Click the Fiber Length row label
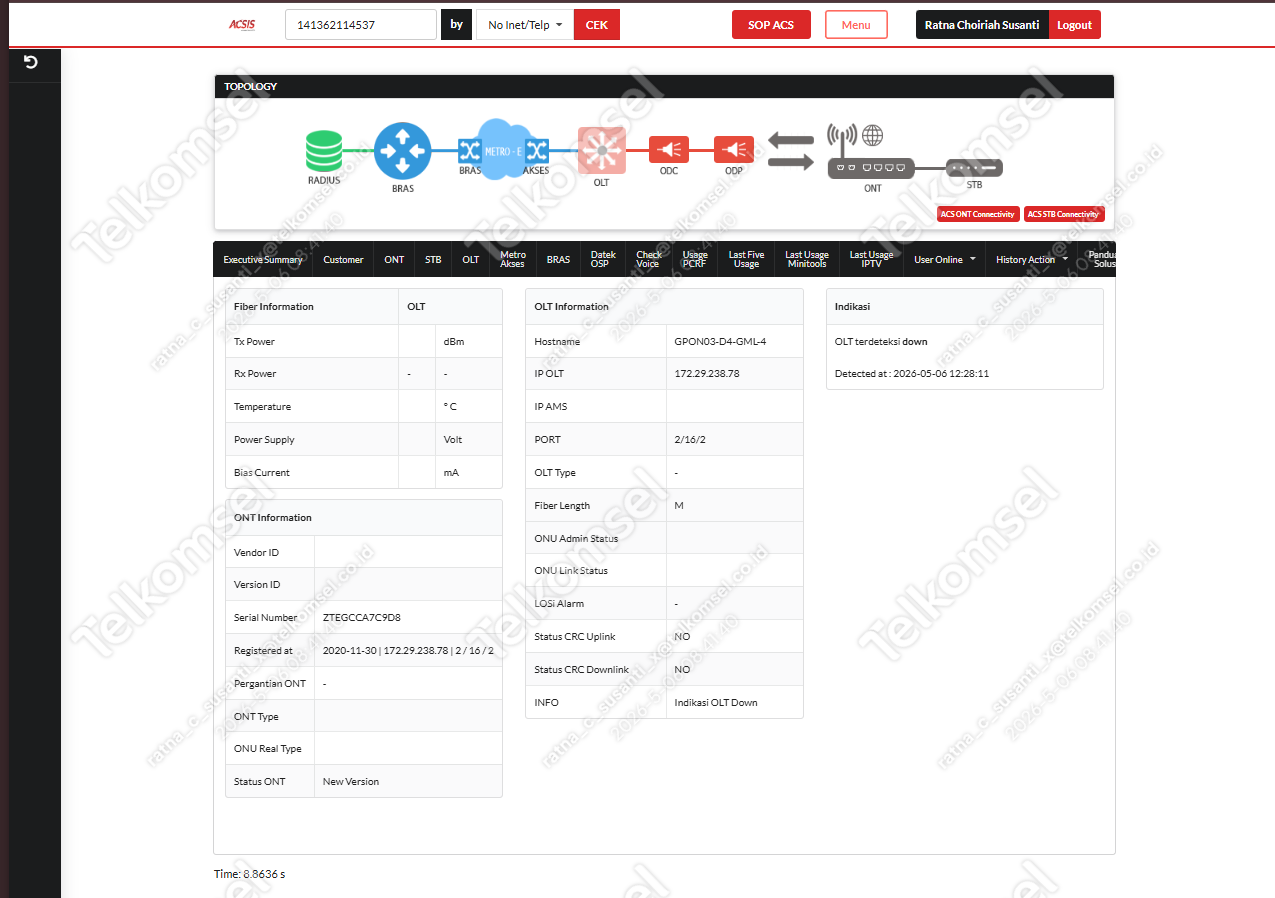The height and width of the screenshot is (898, 1275). [x=562, y=506]
